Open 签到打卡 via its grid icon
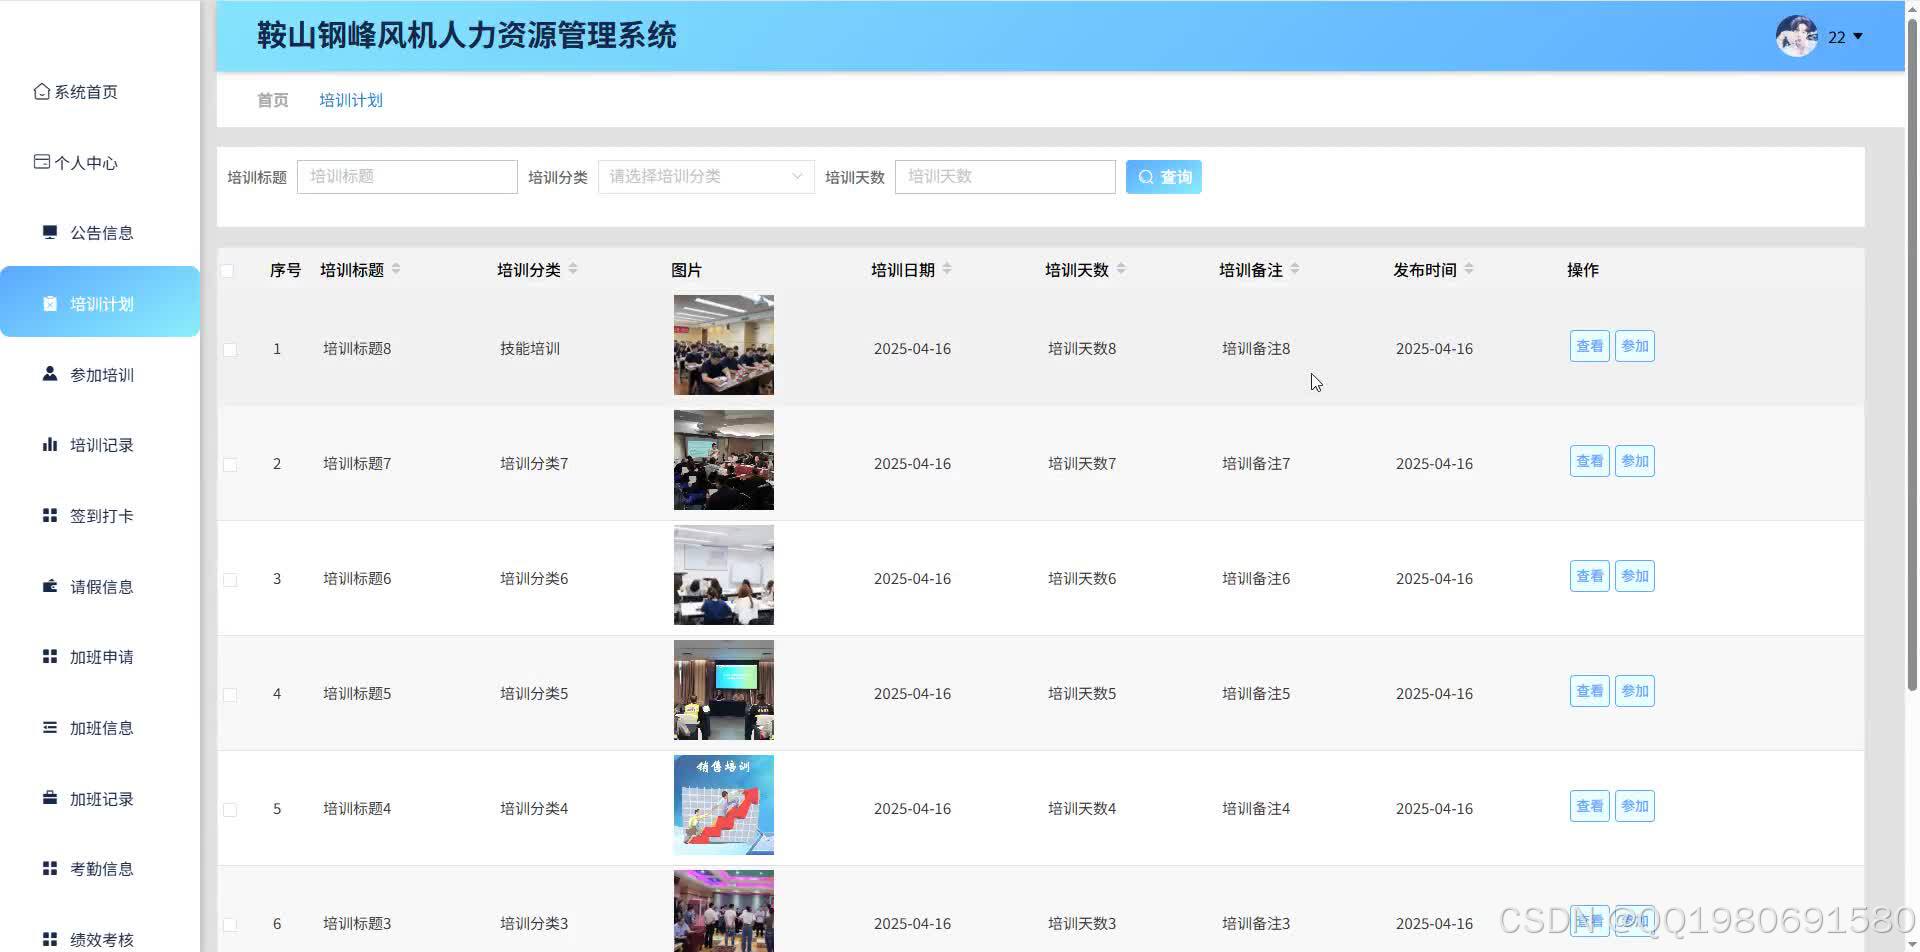 [51, 515]
